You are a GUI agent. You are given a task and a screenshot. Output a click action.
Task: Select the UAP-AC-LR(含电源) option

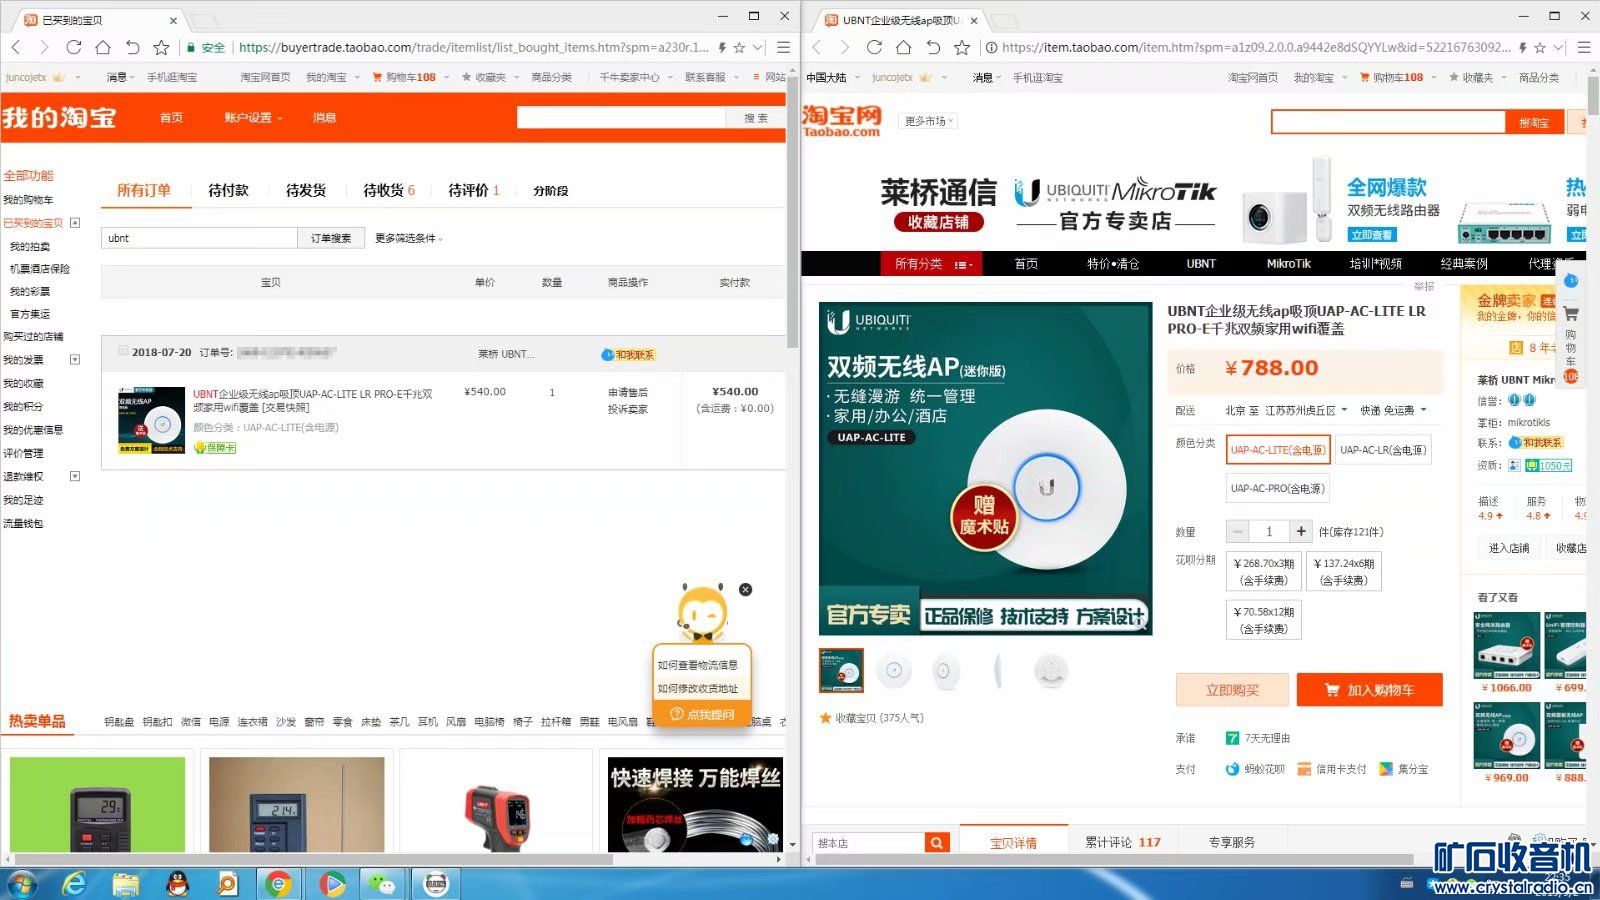click(x=1383, y=450)
